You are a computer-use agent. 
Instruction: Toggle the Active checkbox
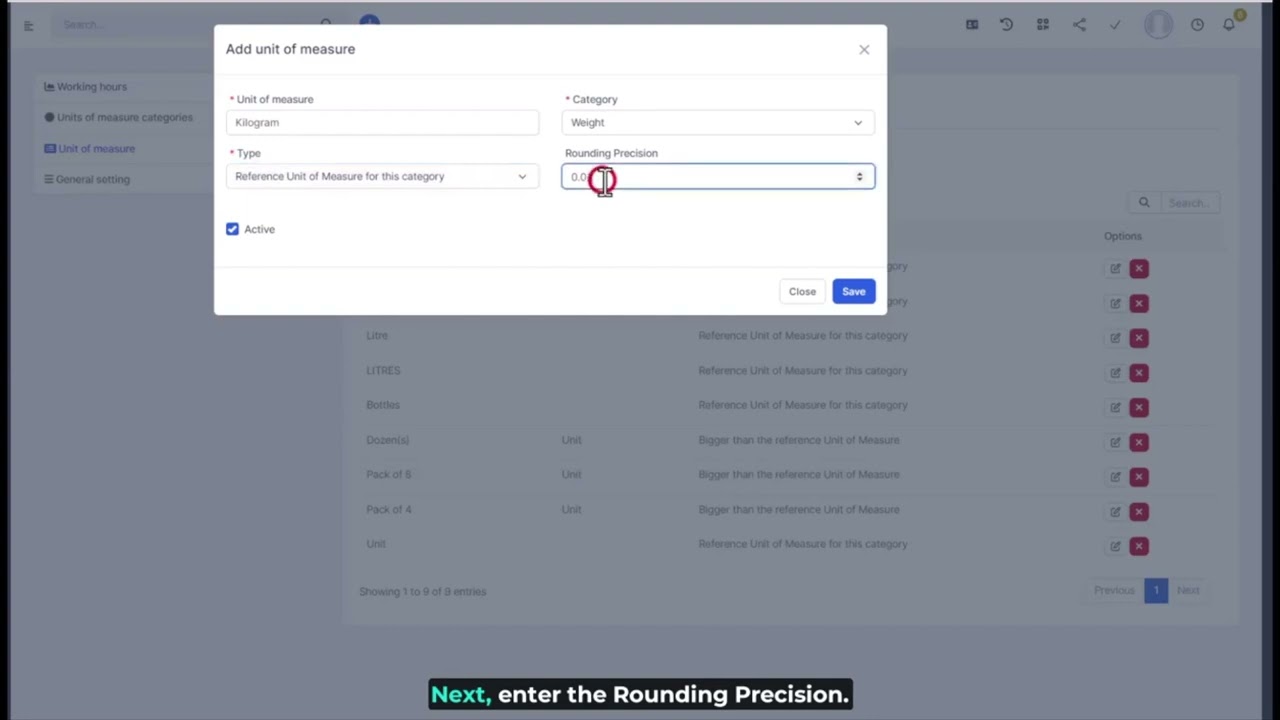tap(233, 229)
